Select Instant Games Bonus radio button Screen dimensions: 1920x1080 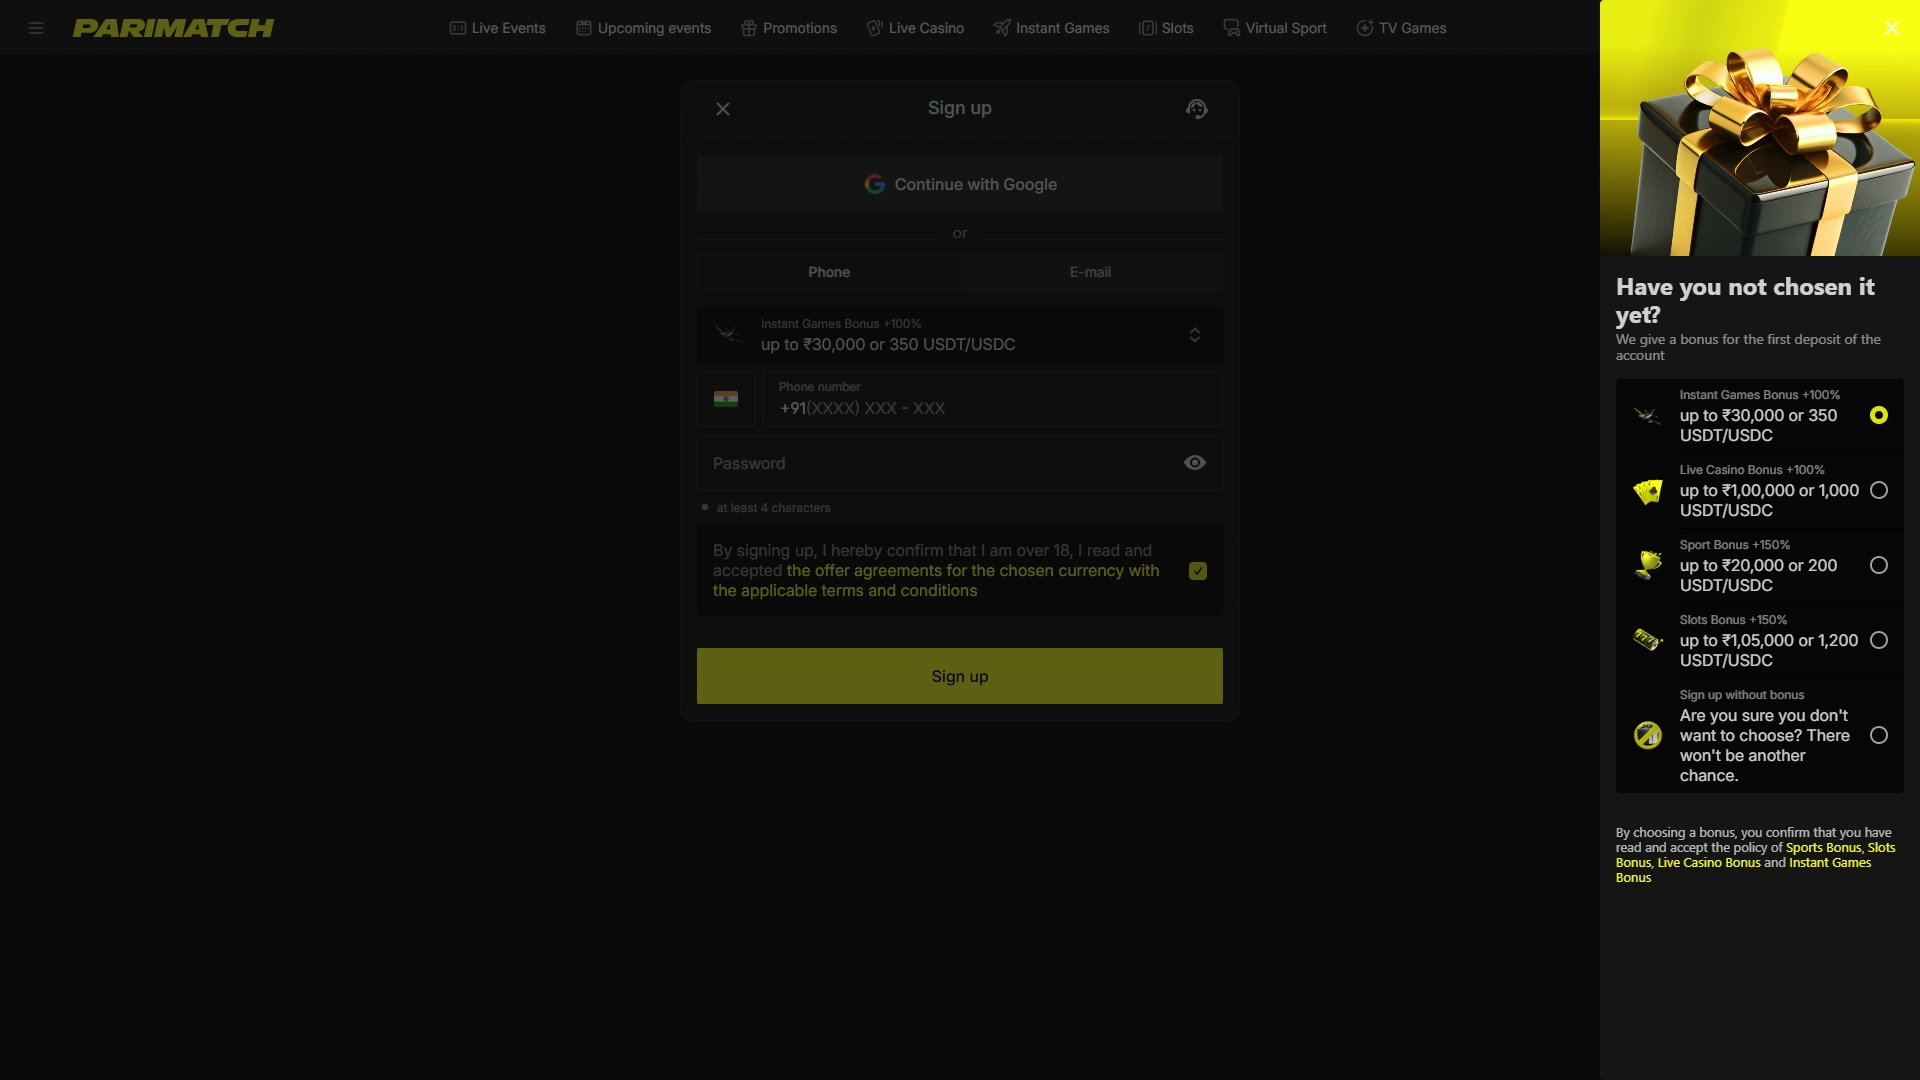(x=1879, y=415)
